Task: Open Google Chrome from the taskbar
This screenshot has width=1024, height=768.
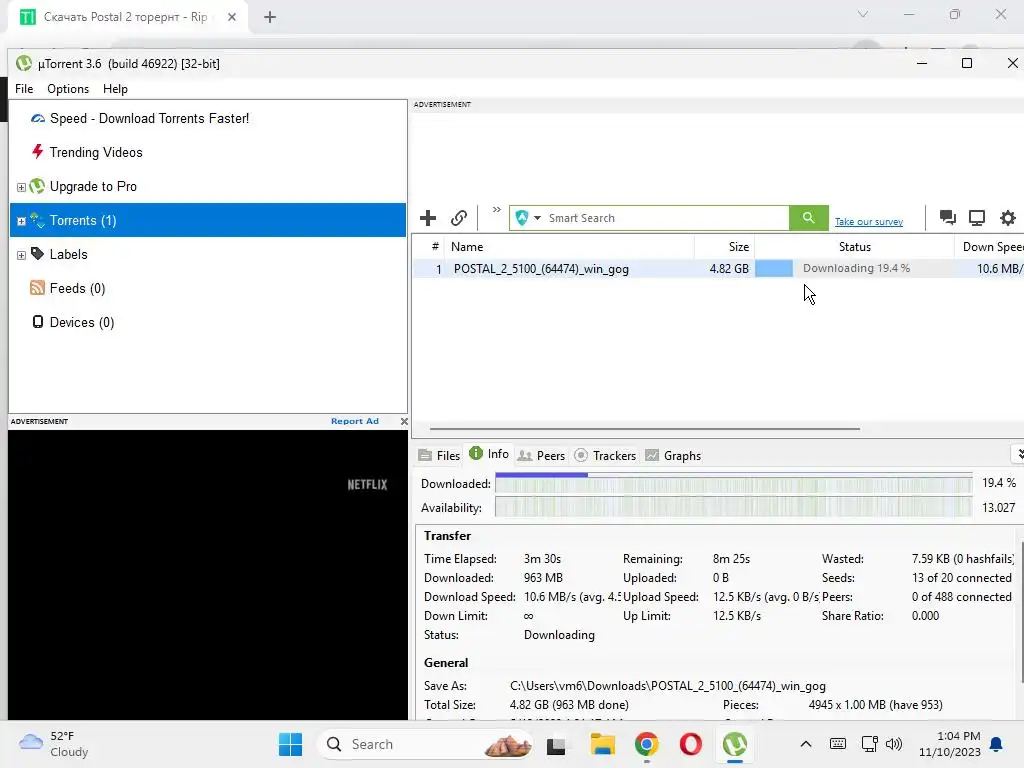Action: click(x=647, y=744)
